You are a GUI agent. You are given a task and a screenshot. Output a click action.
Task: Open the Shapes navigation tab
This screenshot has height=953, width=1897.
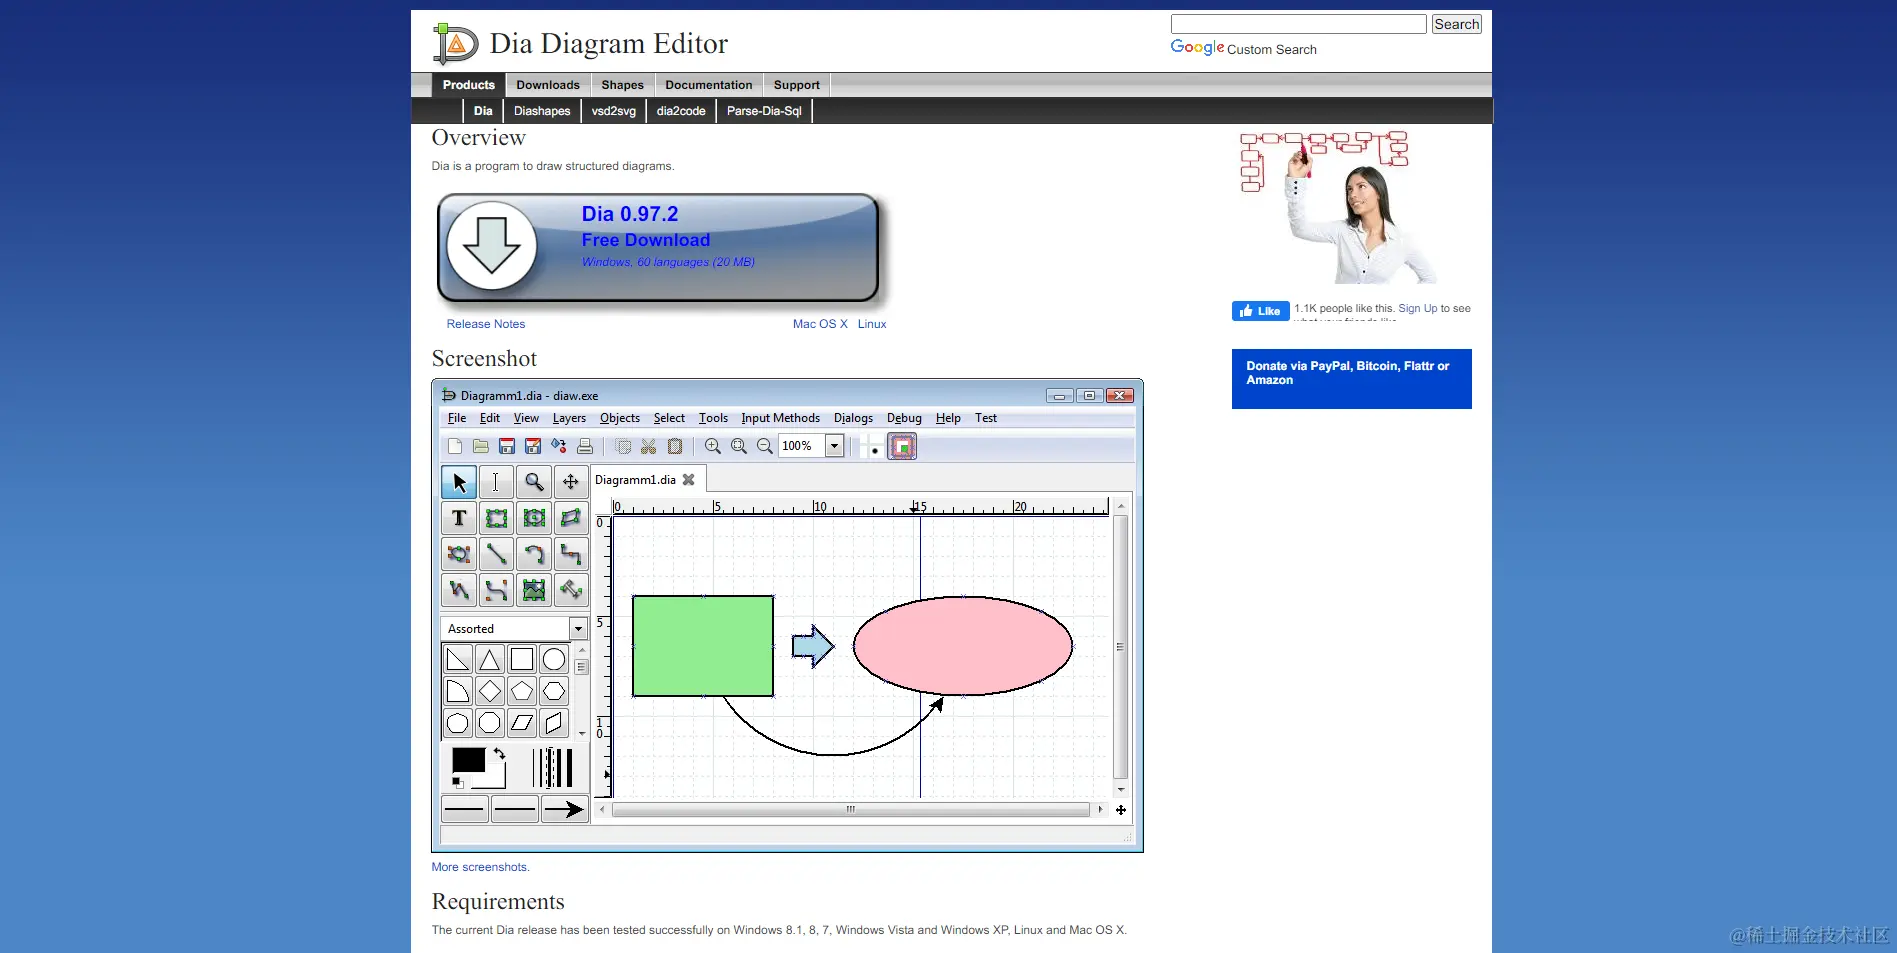click(622, 85)
